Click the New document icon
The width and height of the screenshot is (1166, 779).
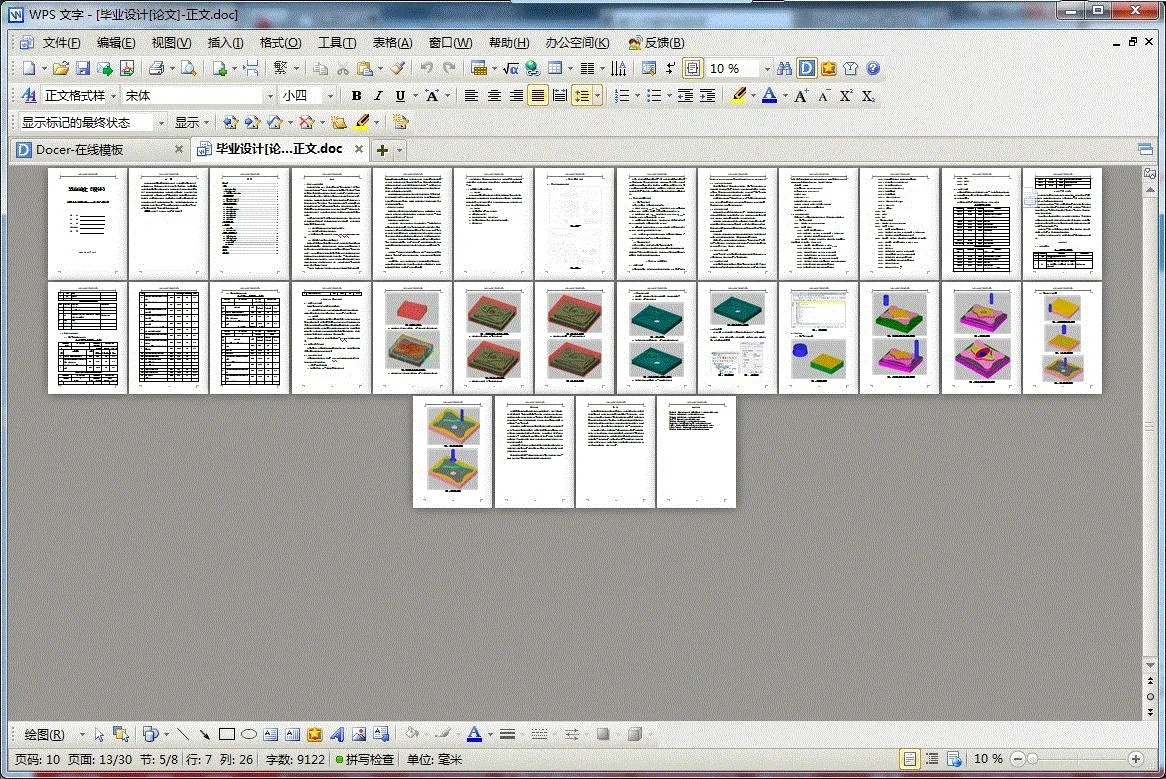pos(29,68)
